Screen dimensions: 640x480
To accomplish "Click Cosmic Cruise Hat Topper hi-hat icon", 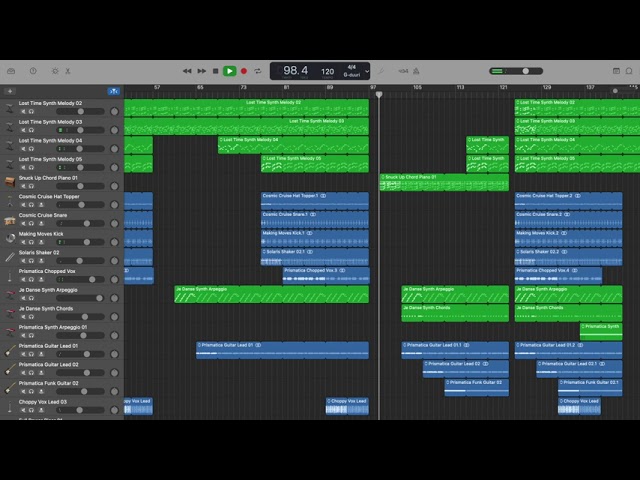I will pyautogui.click(x=10, y=201).
